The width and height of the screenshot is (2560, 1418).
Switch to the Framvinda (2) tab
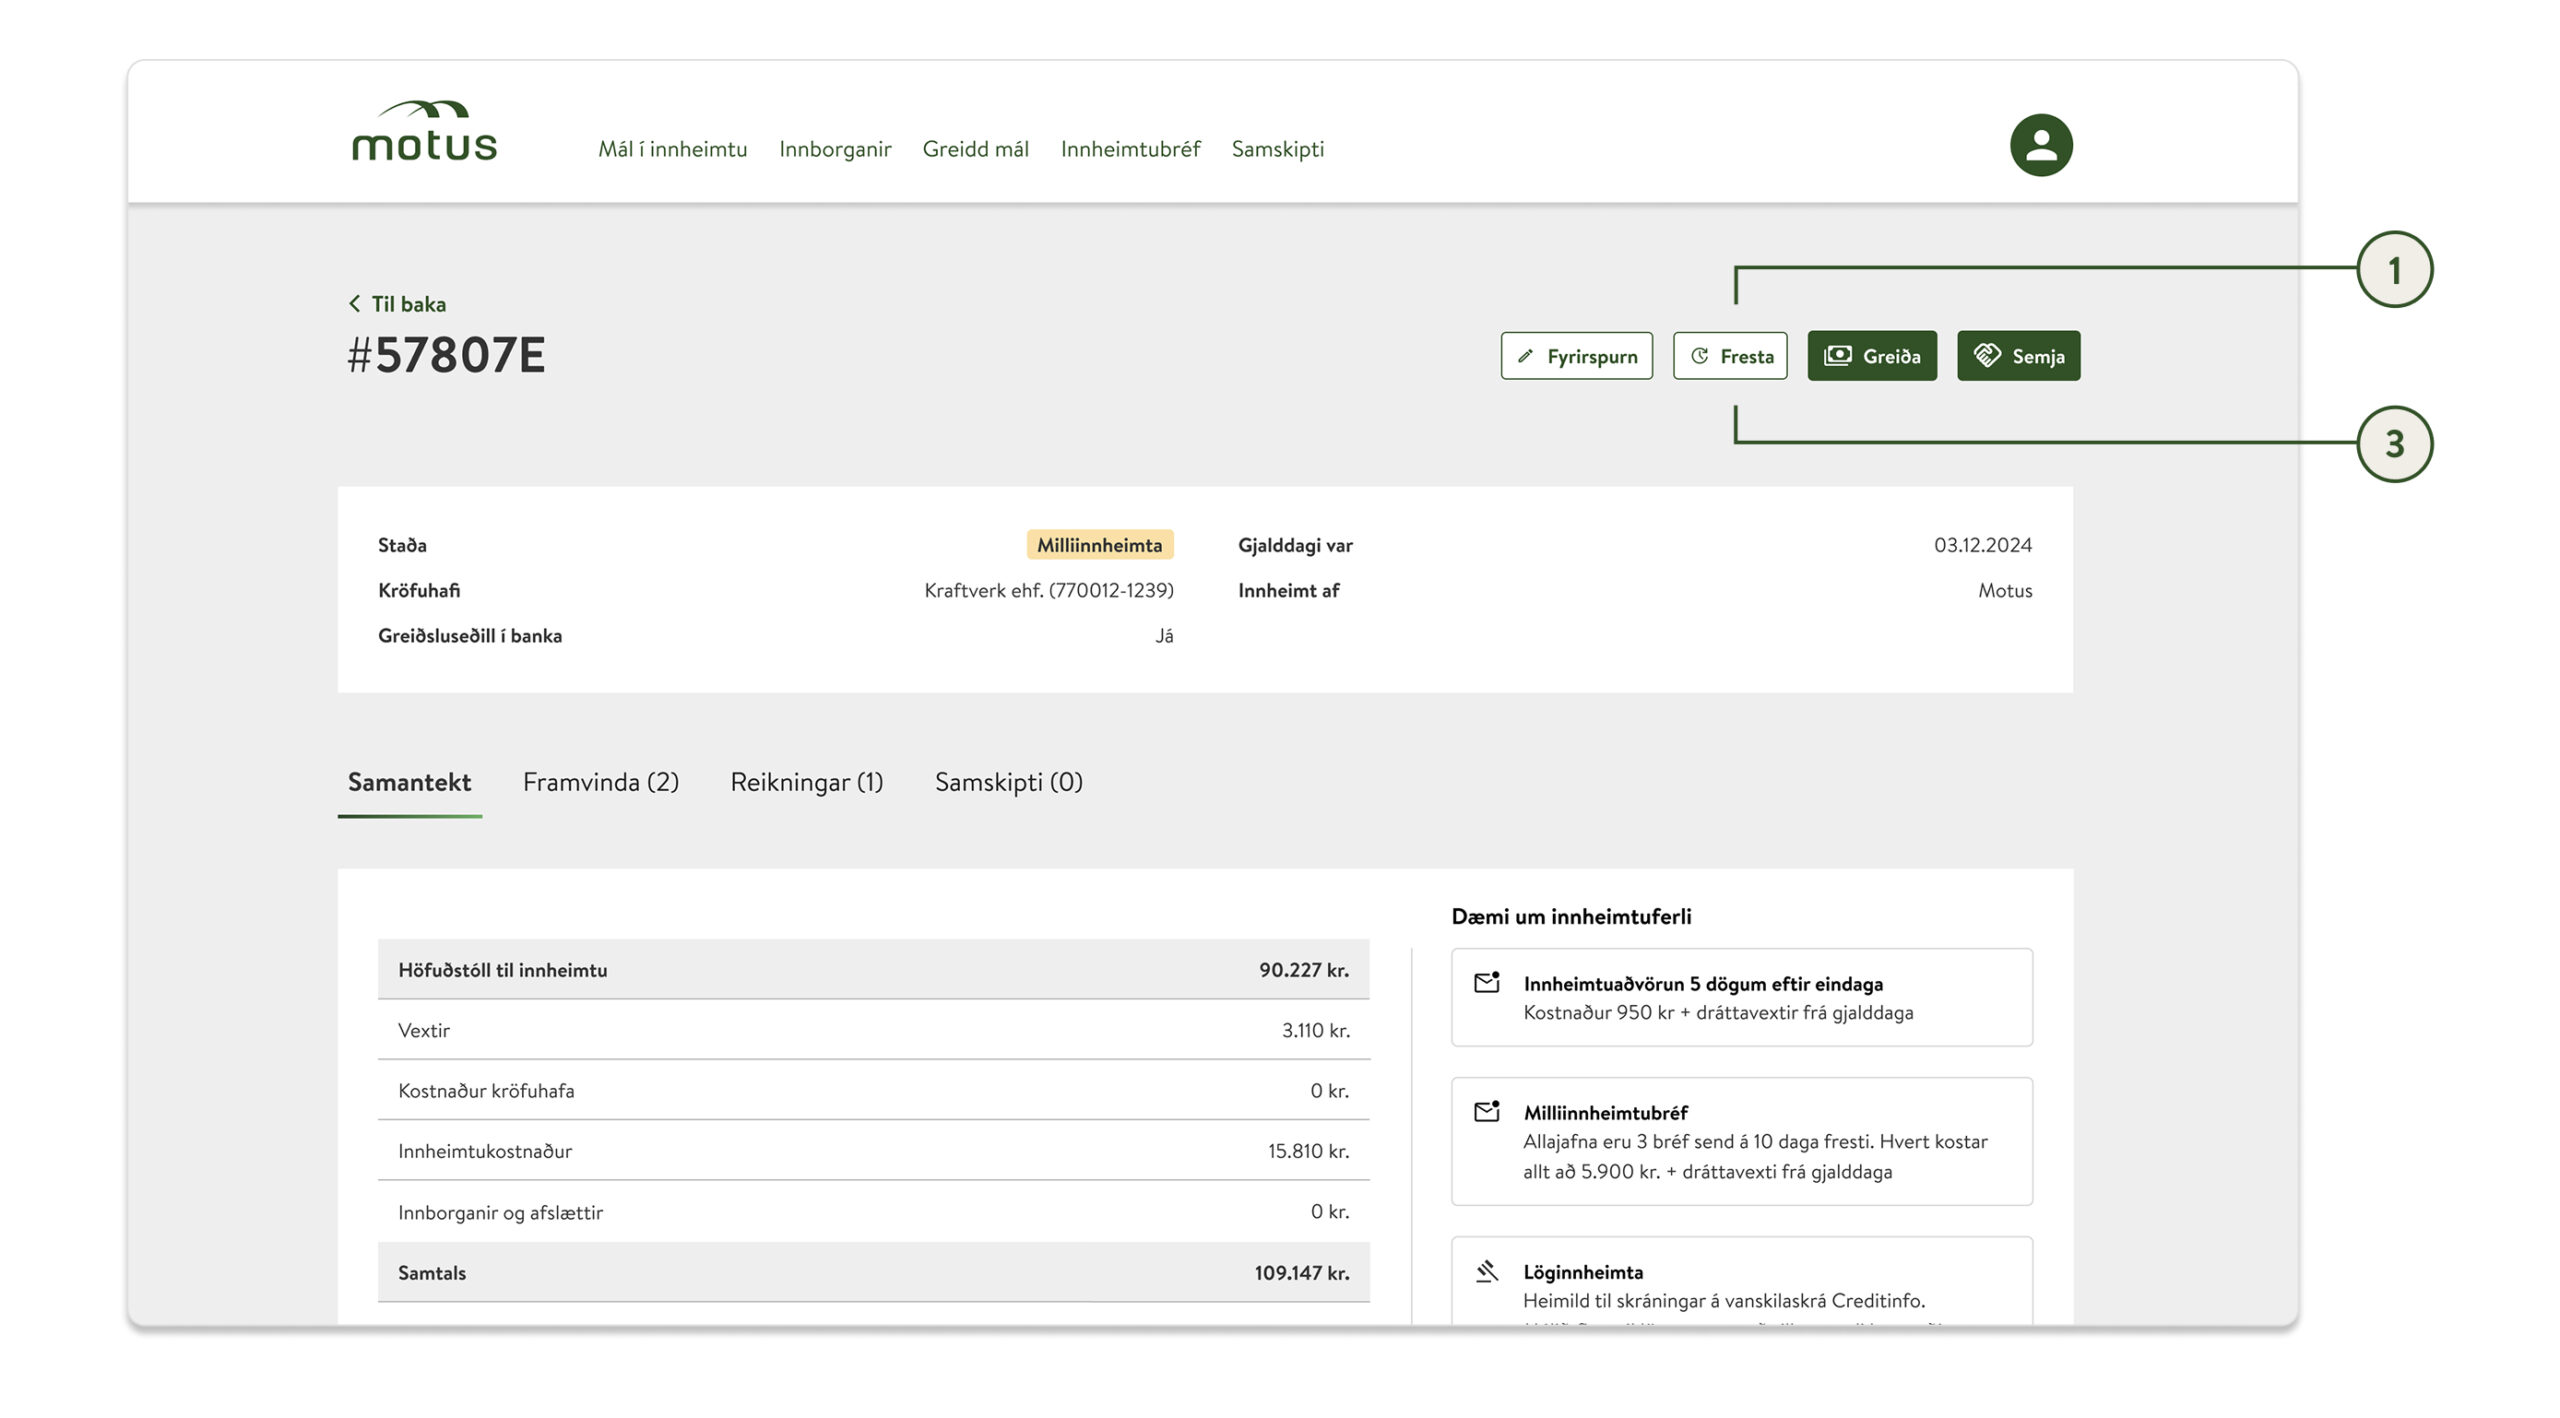(600, 782)
